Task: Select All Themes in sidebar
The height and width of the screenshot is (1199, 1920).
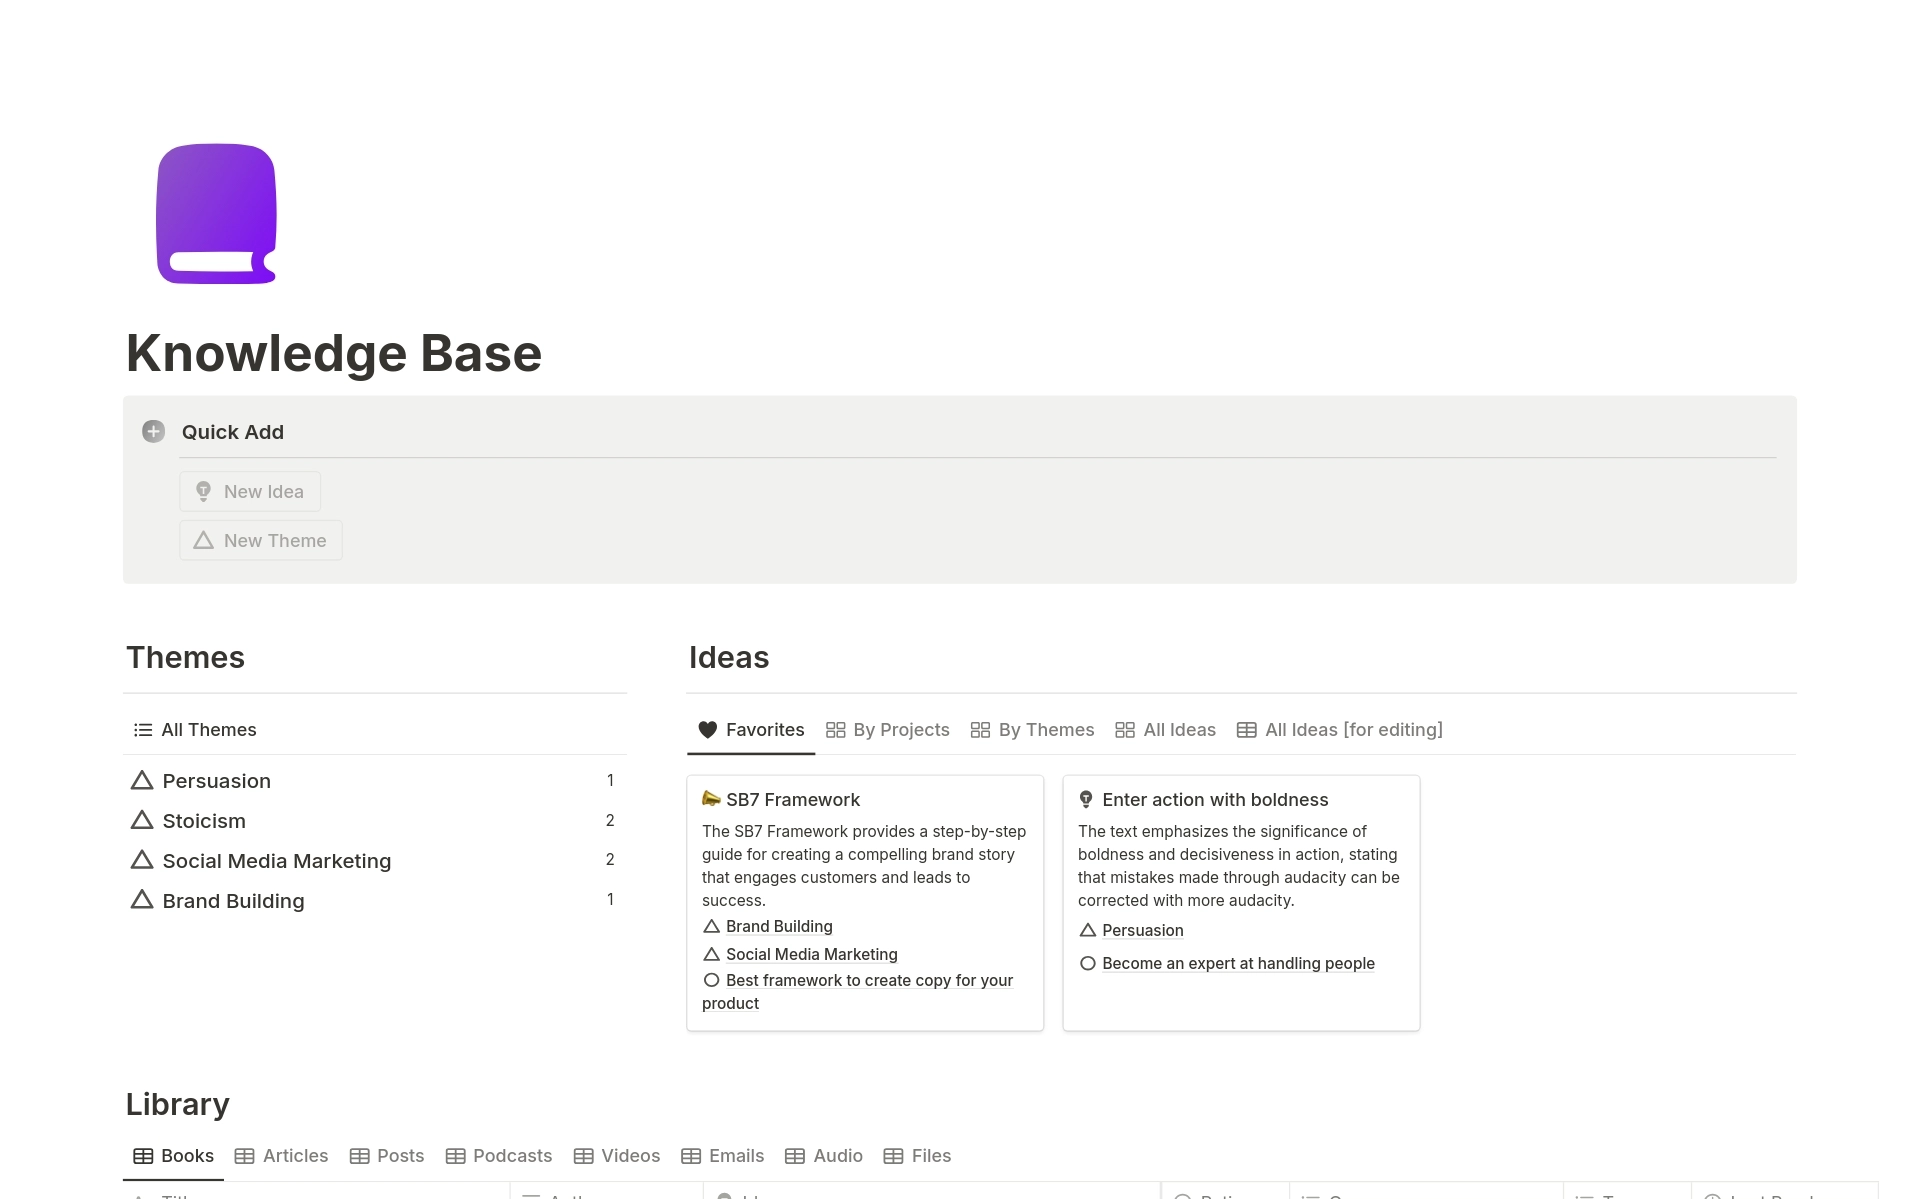Action: [x=209, y=729]
